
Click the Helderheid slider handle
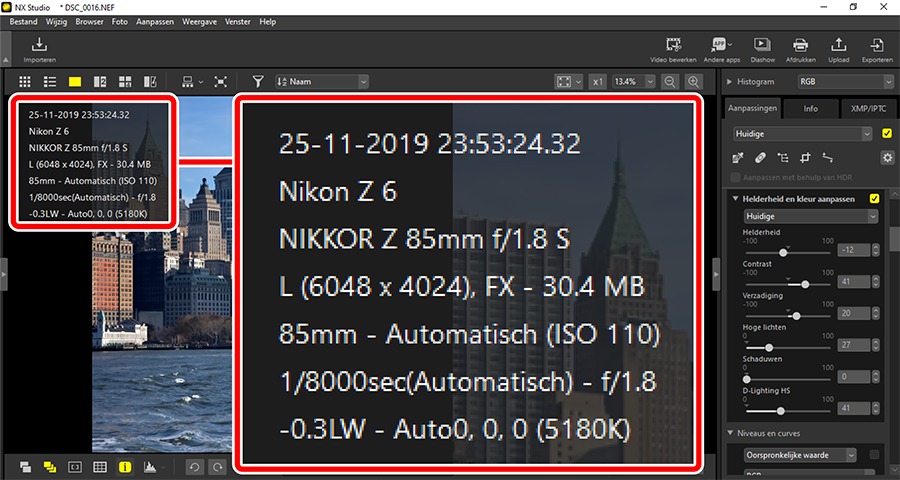click(x=783, y=252)
